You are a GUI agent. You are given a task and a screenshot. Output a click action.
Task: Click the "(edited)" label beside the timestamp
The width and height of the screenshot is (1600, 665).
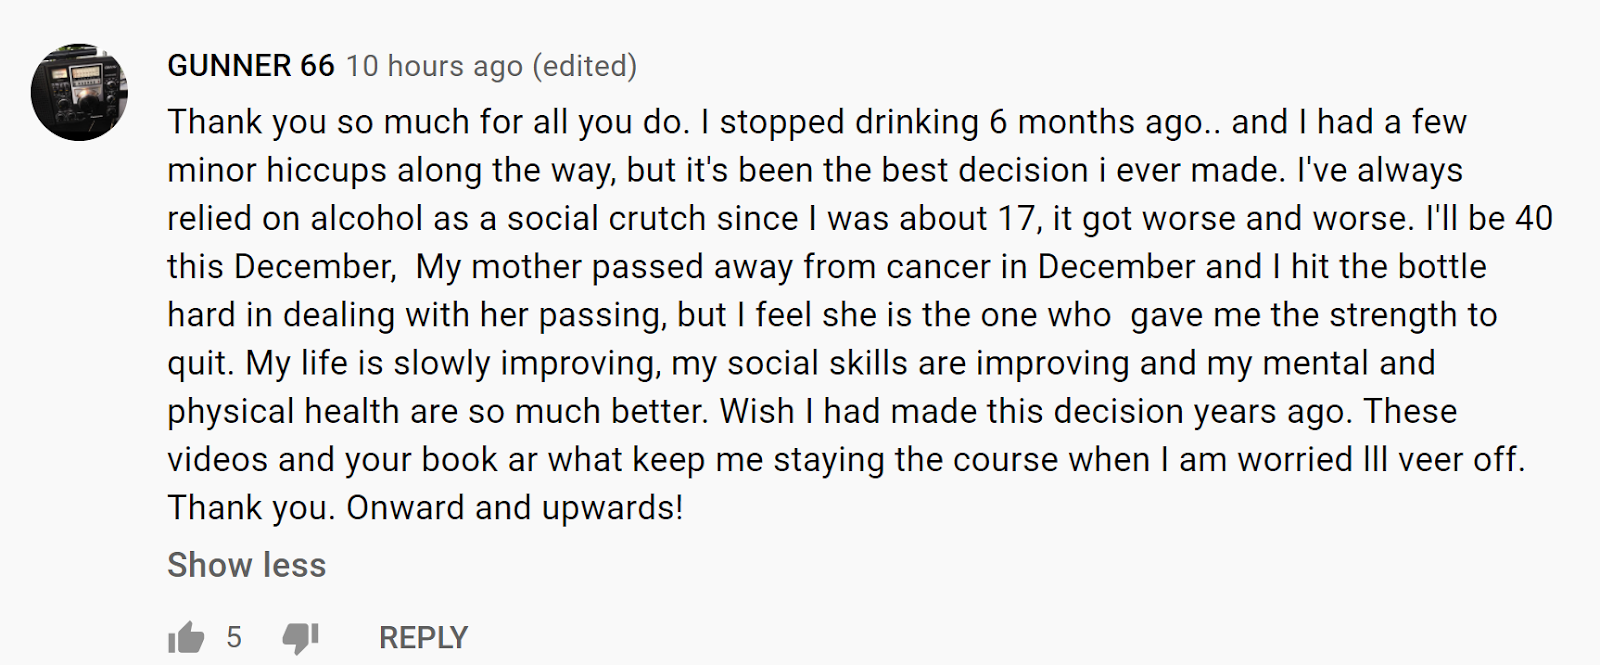pos(584,66)
